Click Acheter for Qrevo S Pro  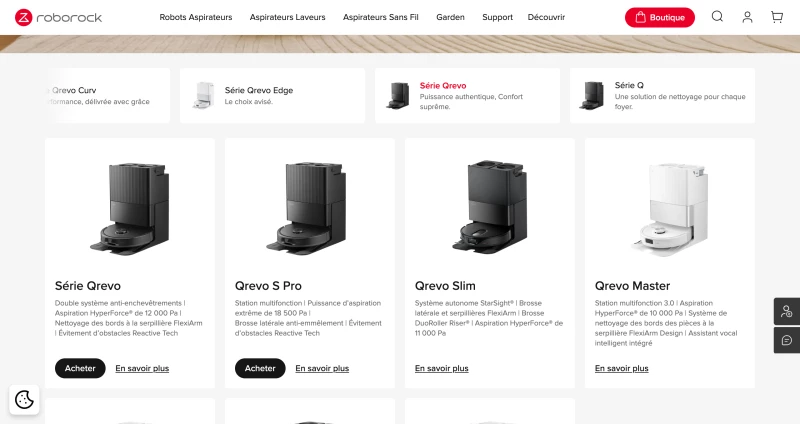pos(260,368)
